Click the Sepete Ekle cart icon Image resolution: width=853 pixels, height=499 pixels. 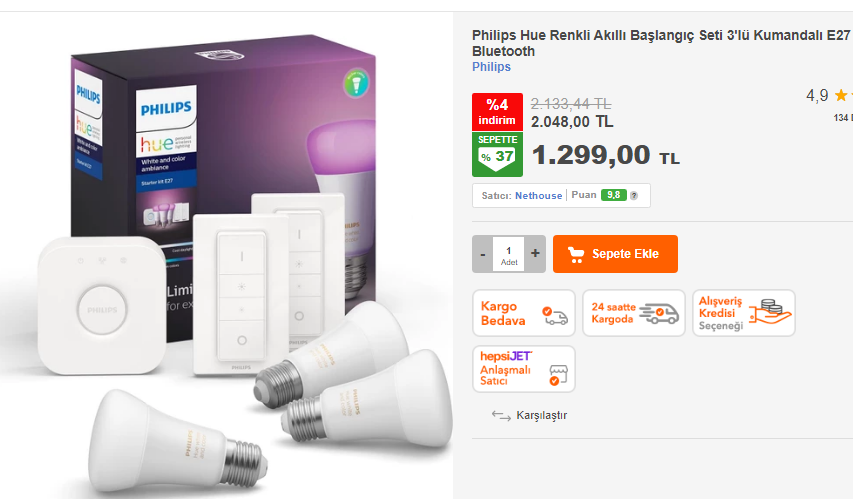(x=576, y=255)
